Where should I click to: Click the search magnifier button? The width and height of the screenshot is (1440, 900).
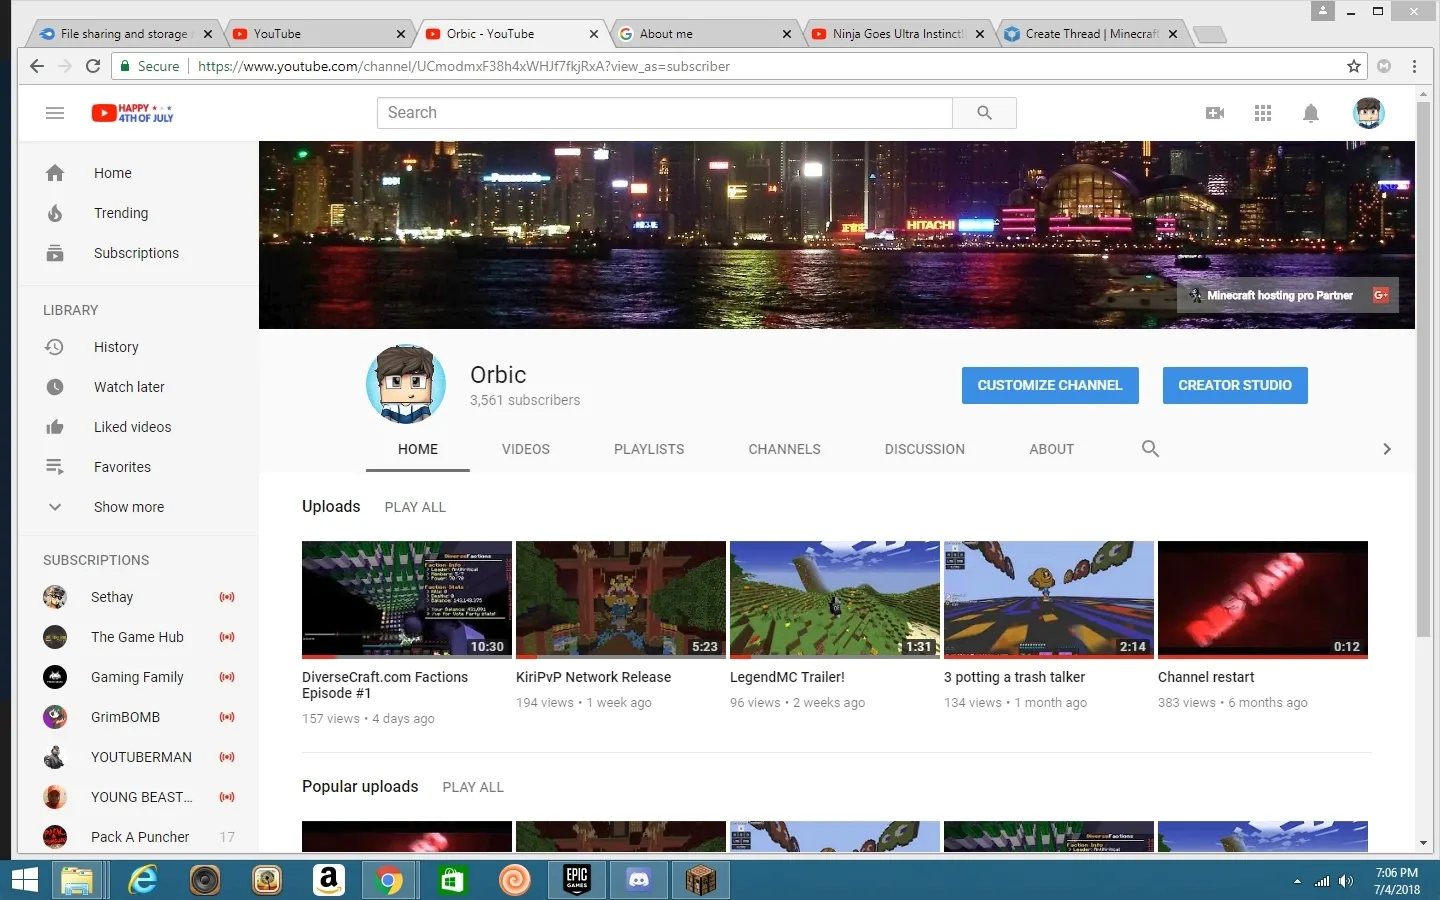984,113
